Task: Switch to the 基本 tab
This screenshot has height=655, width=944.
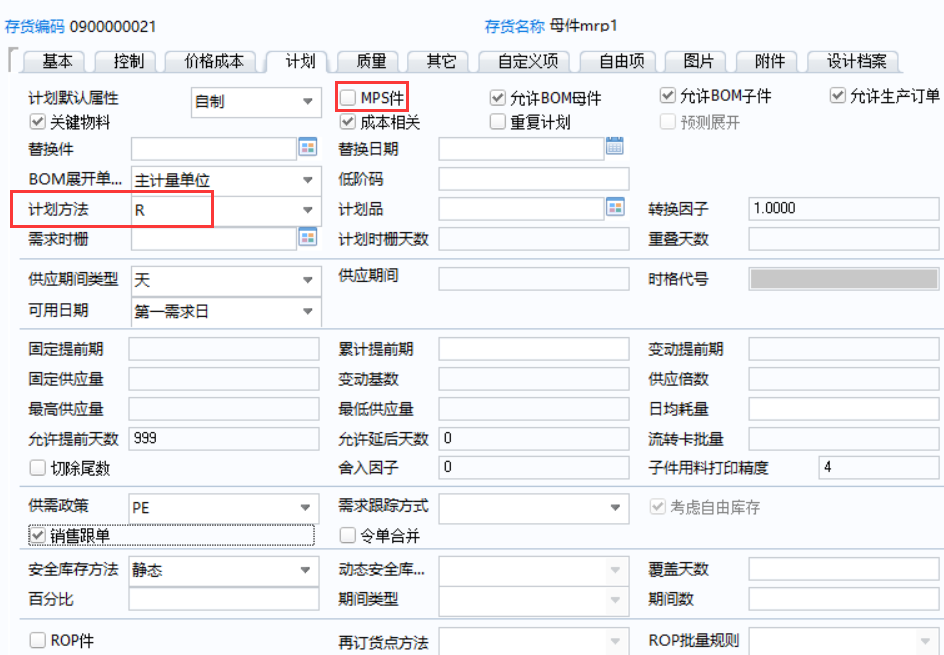Action: tap(57, 61)
